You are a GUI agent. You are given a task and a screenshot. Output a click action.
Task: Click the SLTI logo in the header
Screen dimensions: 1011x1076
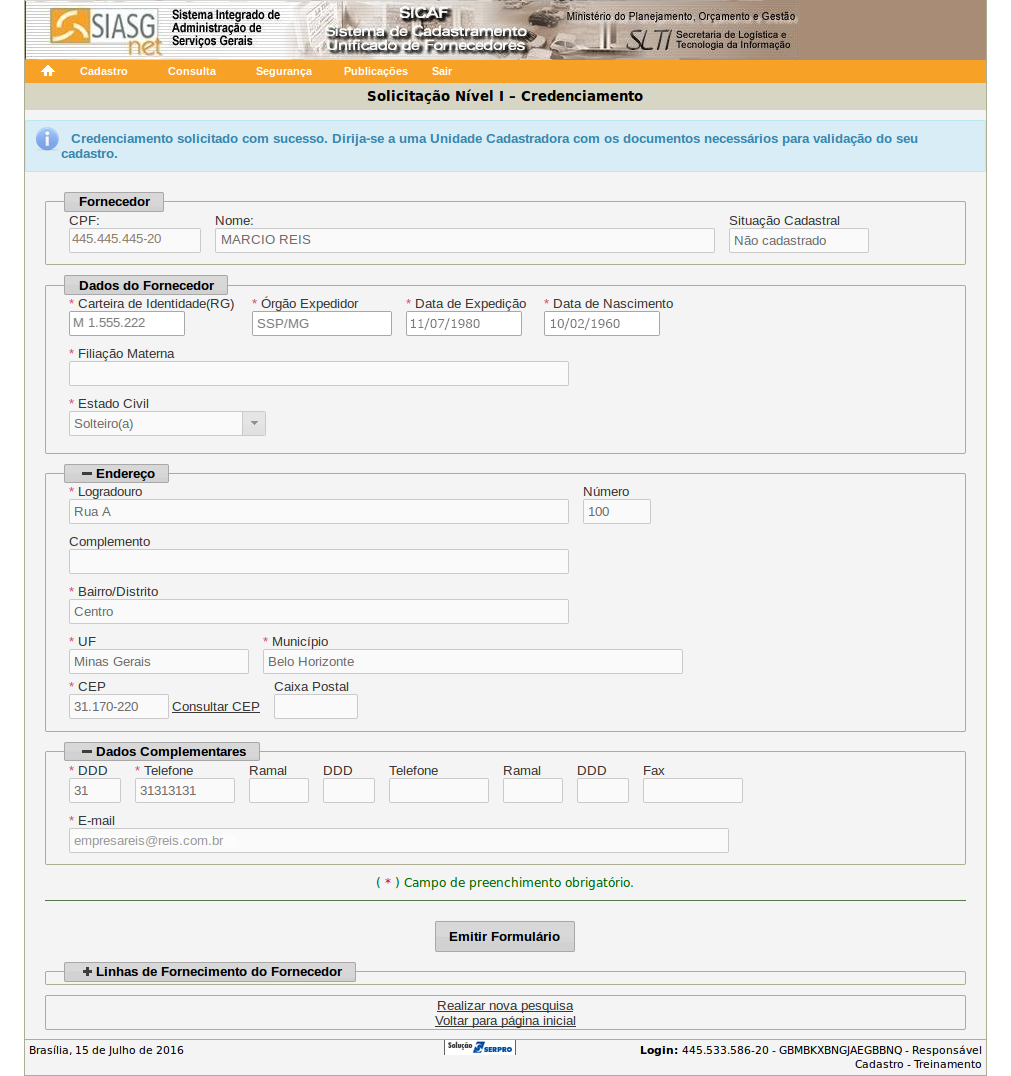coord(648,40)
